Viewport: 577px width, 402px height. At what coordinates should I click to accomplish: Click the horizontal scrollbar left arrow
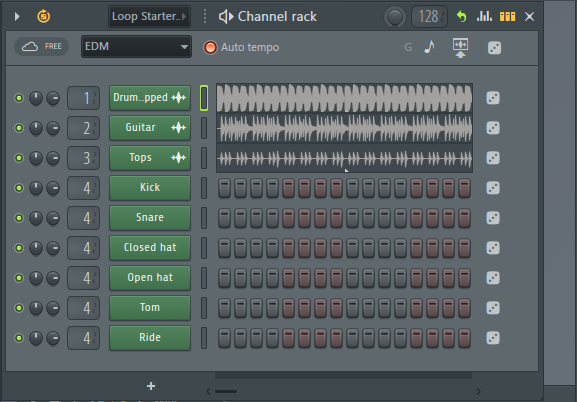tap(208, 391)
